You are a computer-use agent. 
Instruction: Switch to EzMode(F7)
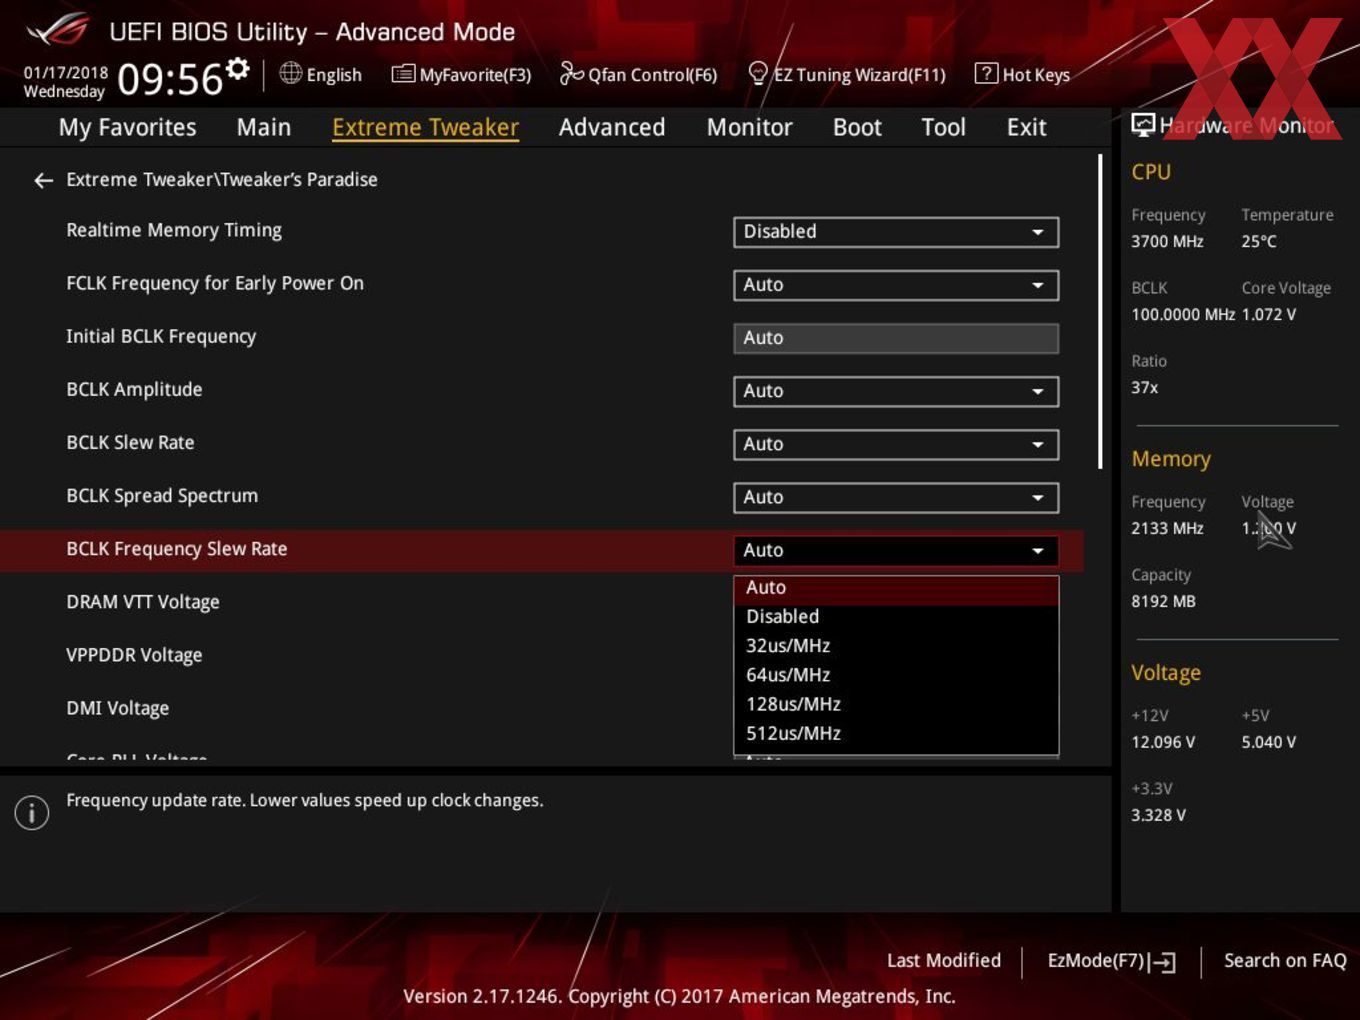pyautogui.click(x=1111, y=961)
